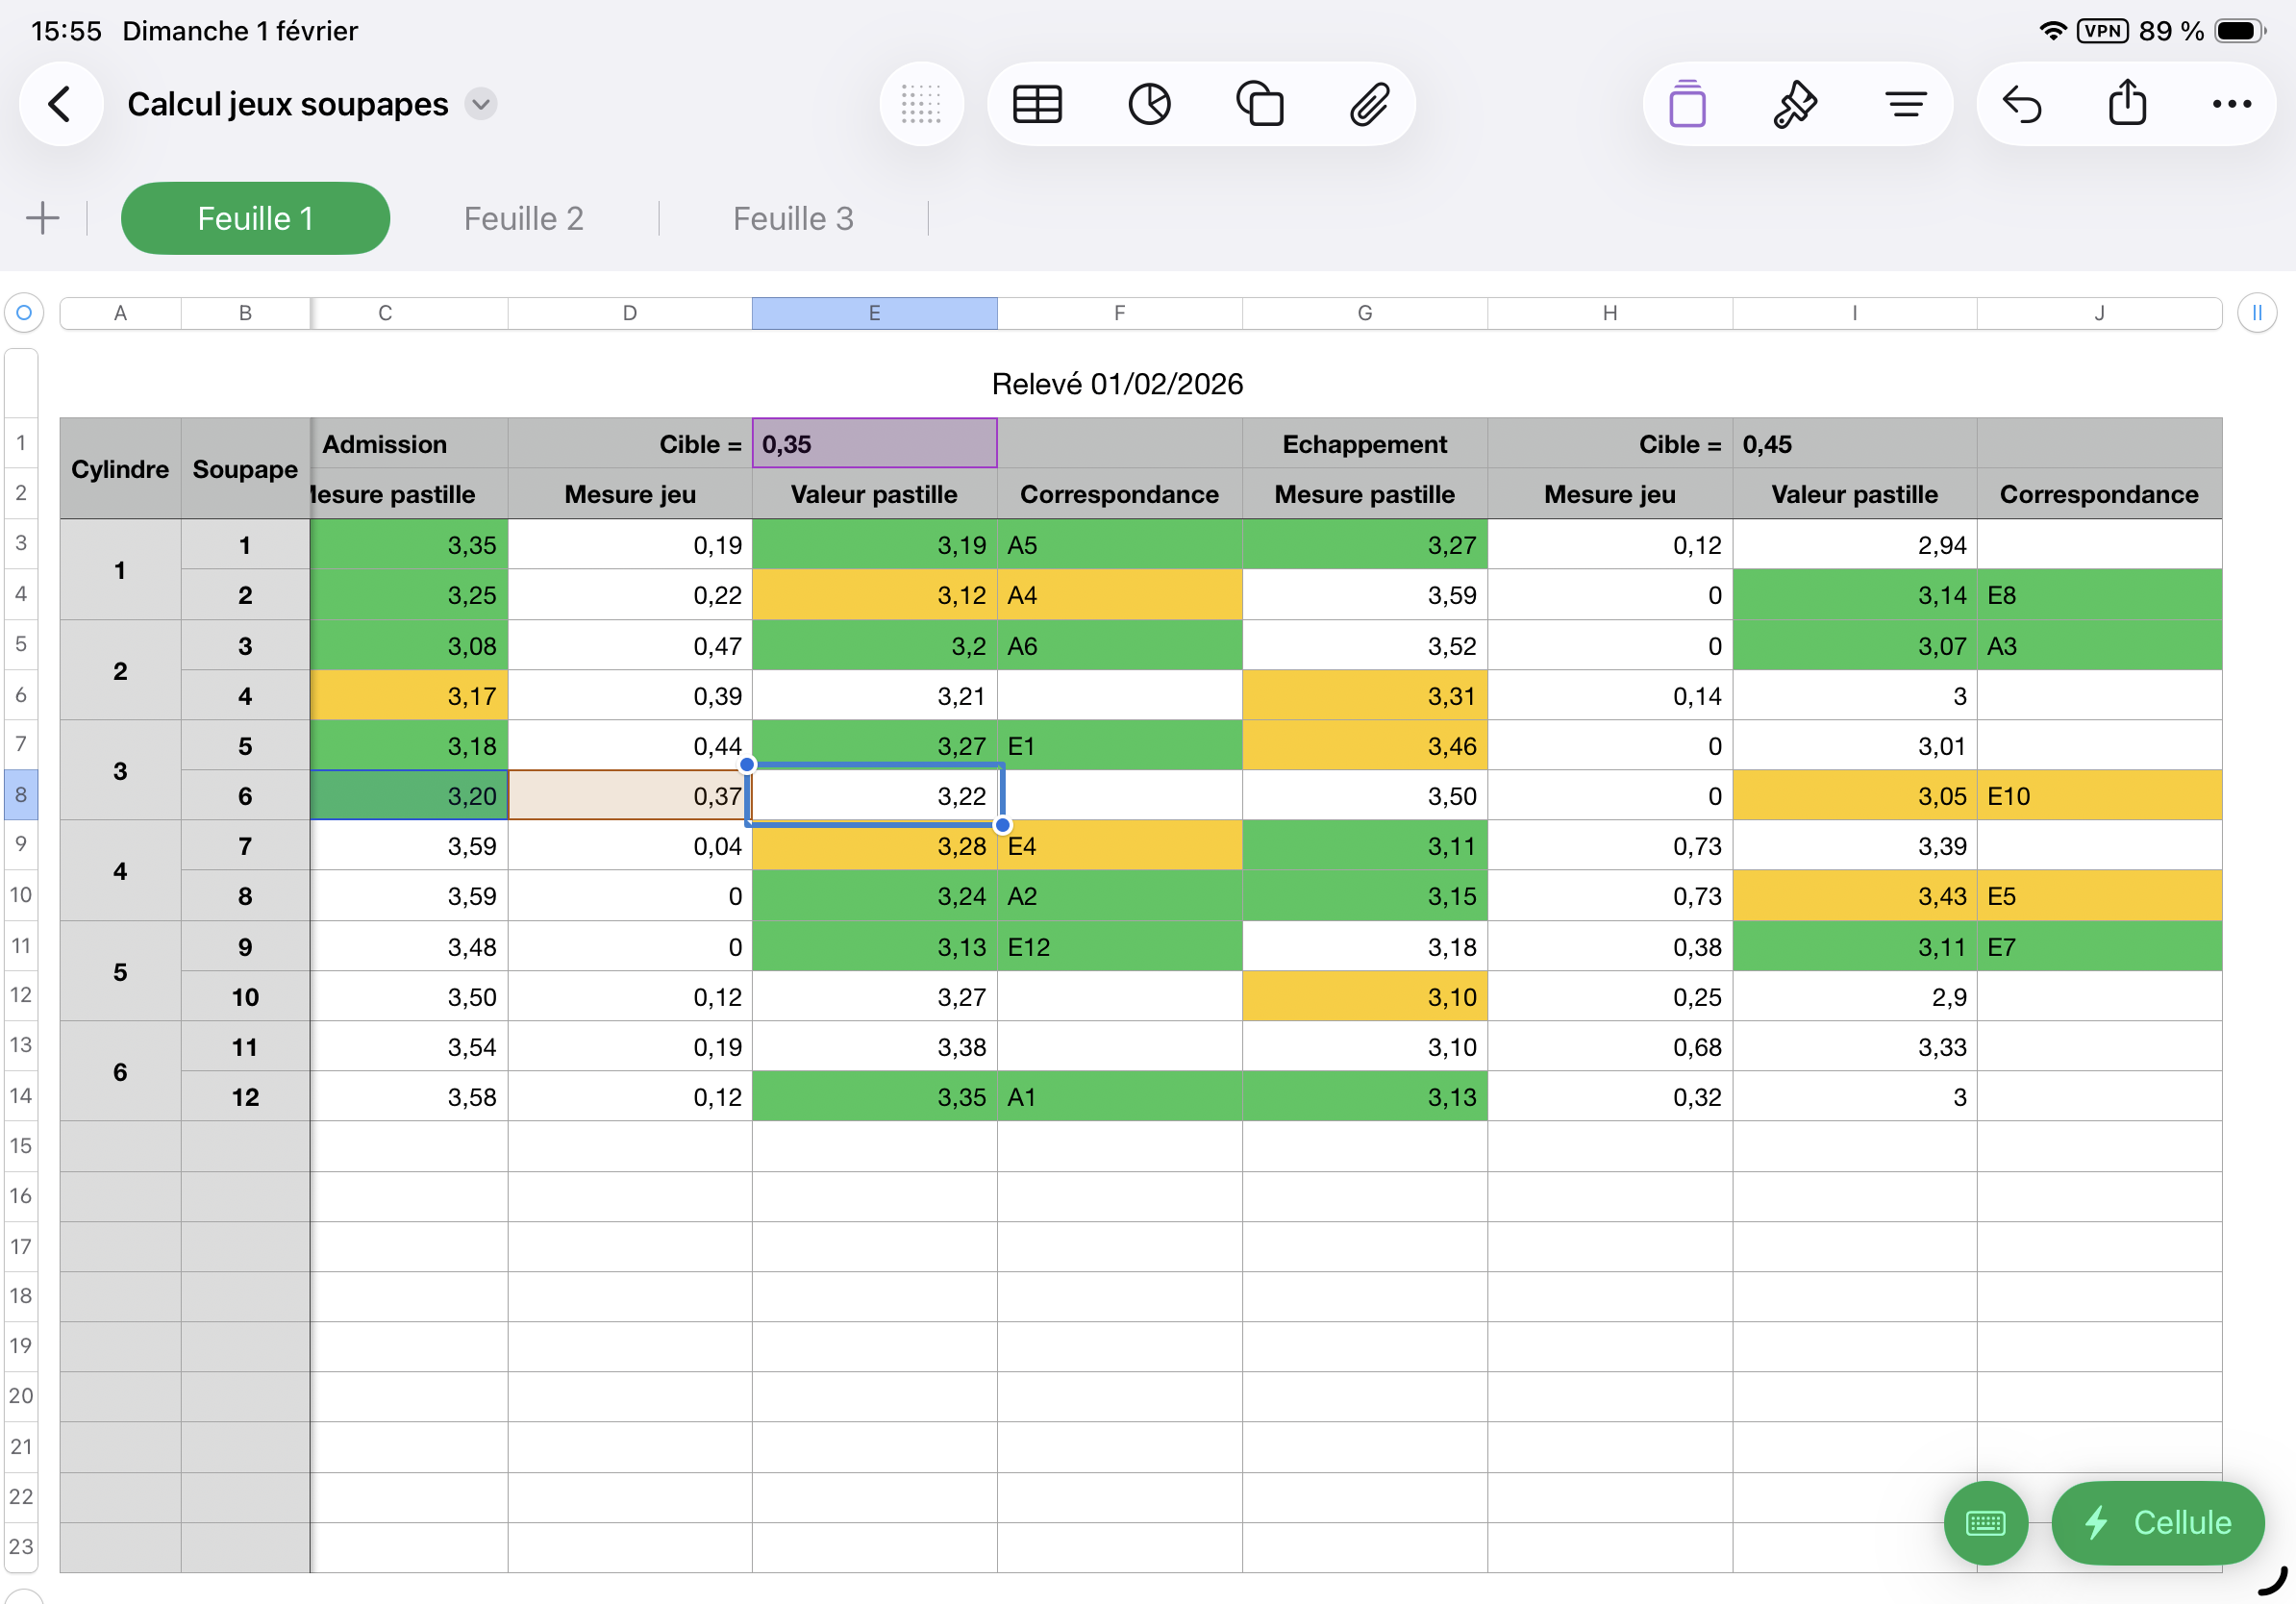Open the shapes insert tool
2296x1604 pixels.
point(1260,104)
